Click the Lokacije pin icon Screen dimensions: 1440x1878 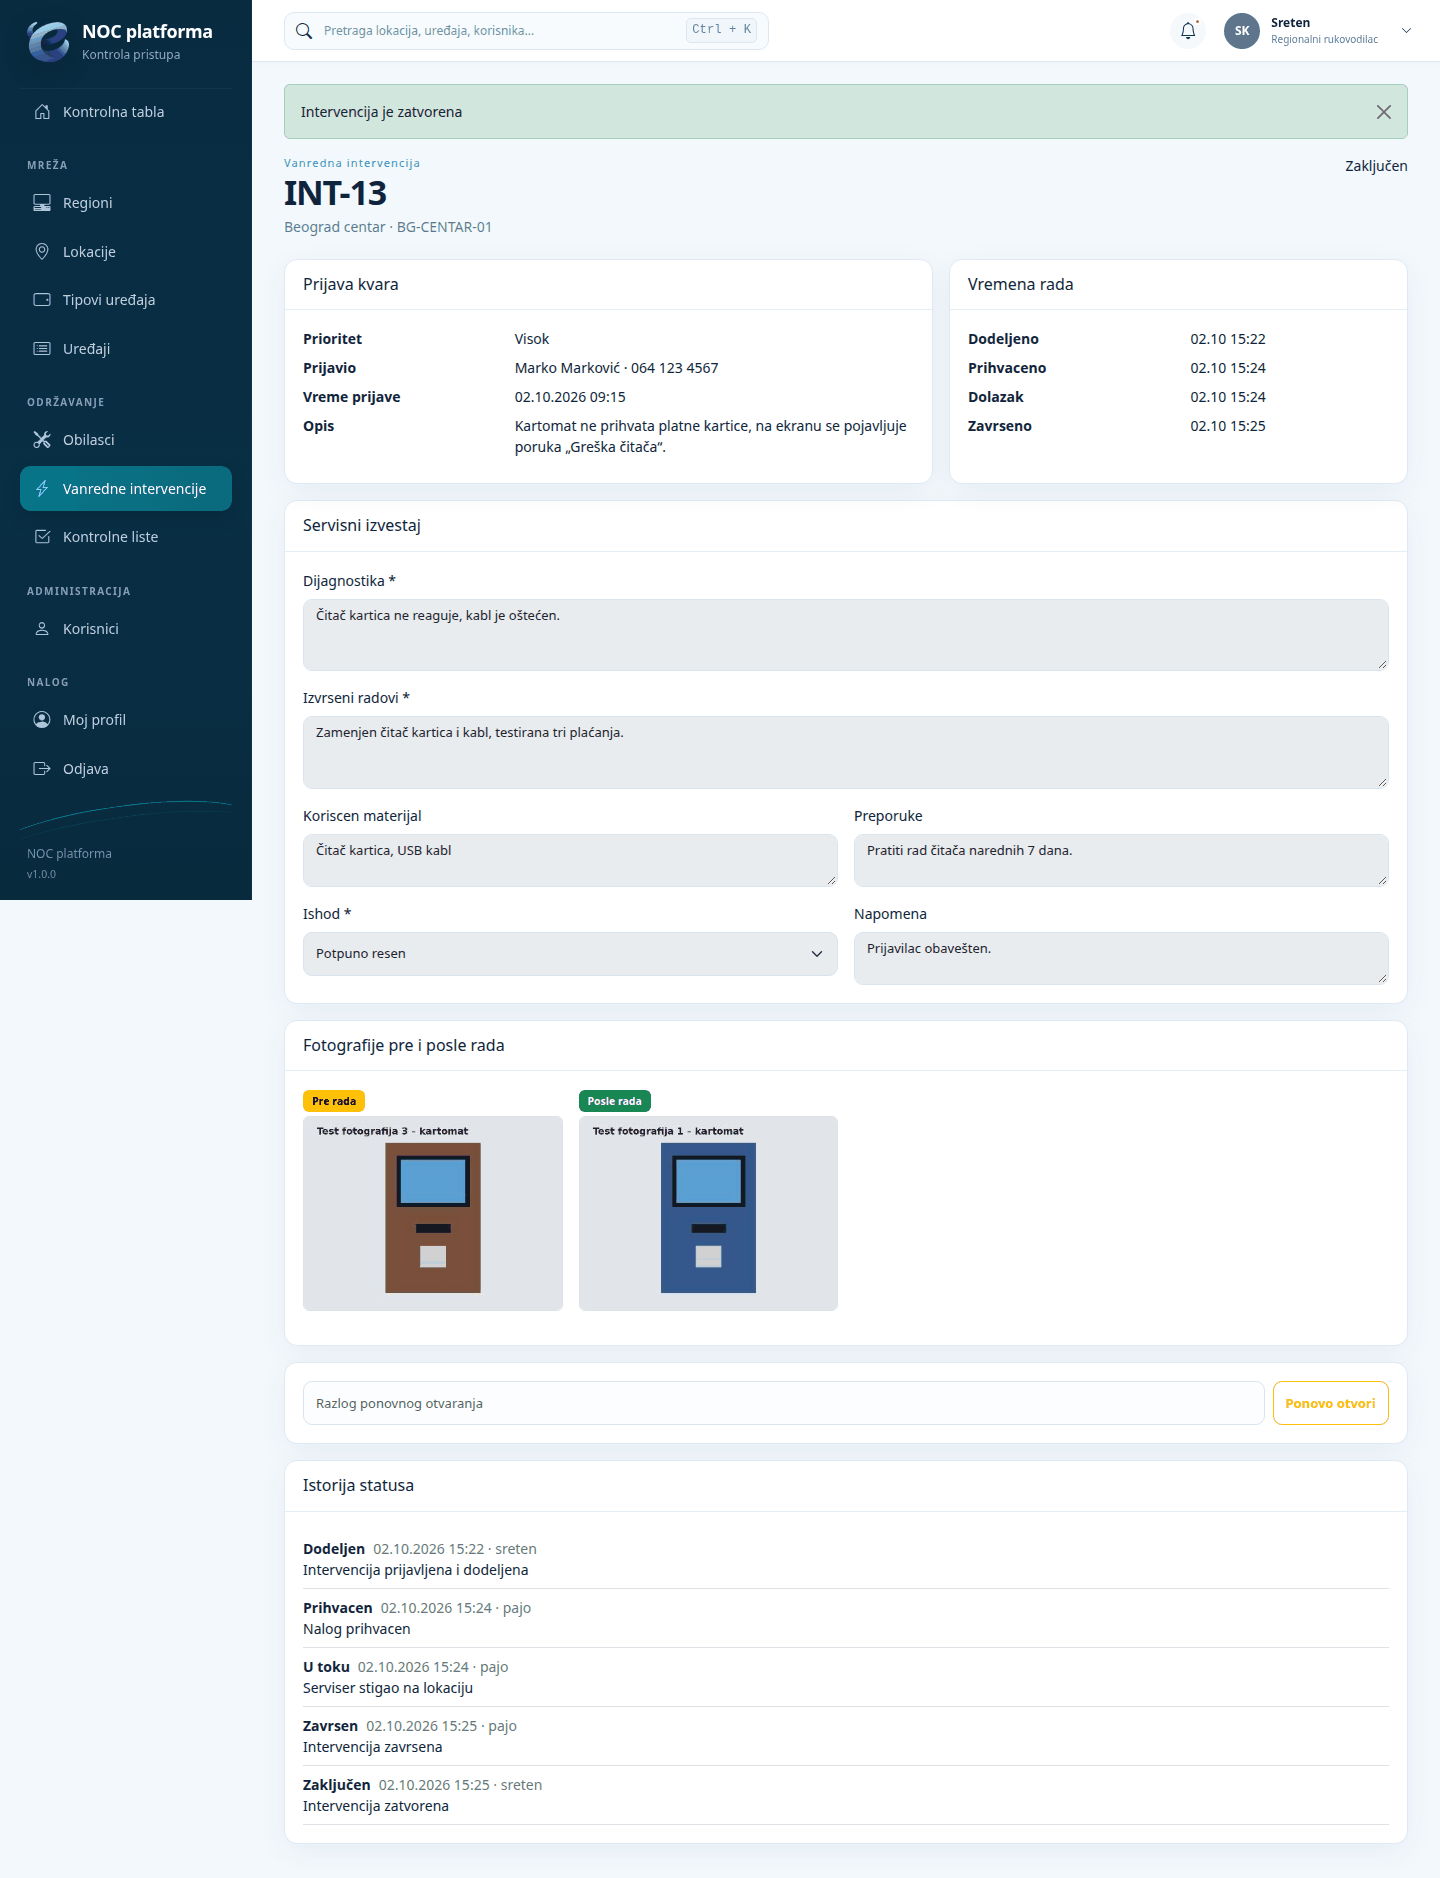42,252
